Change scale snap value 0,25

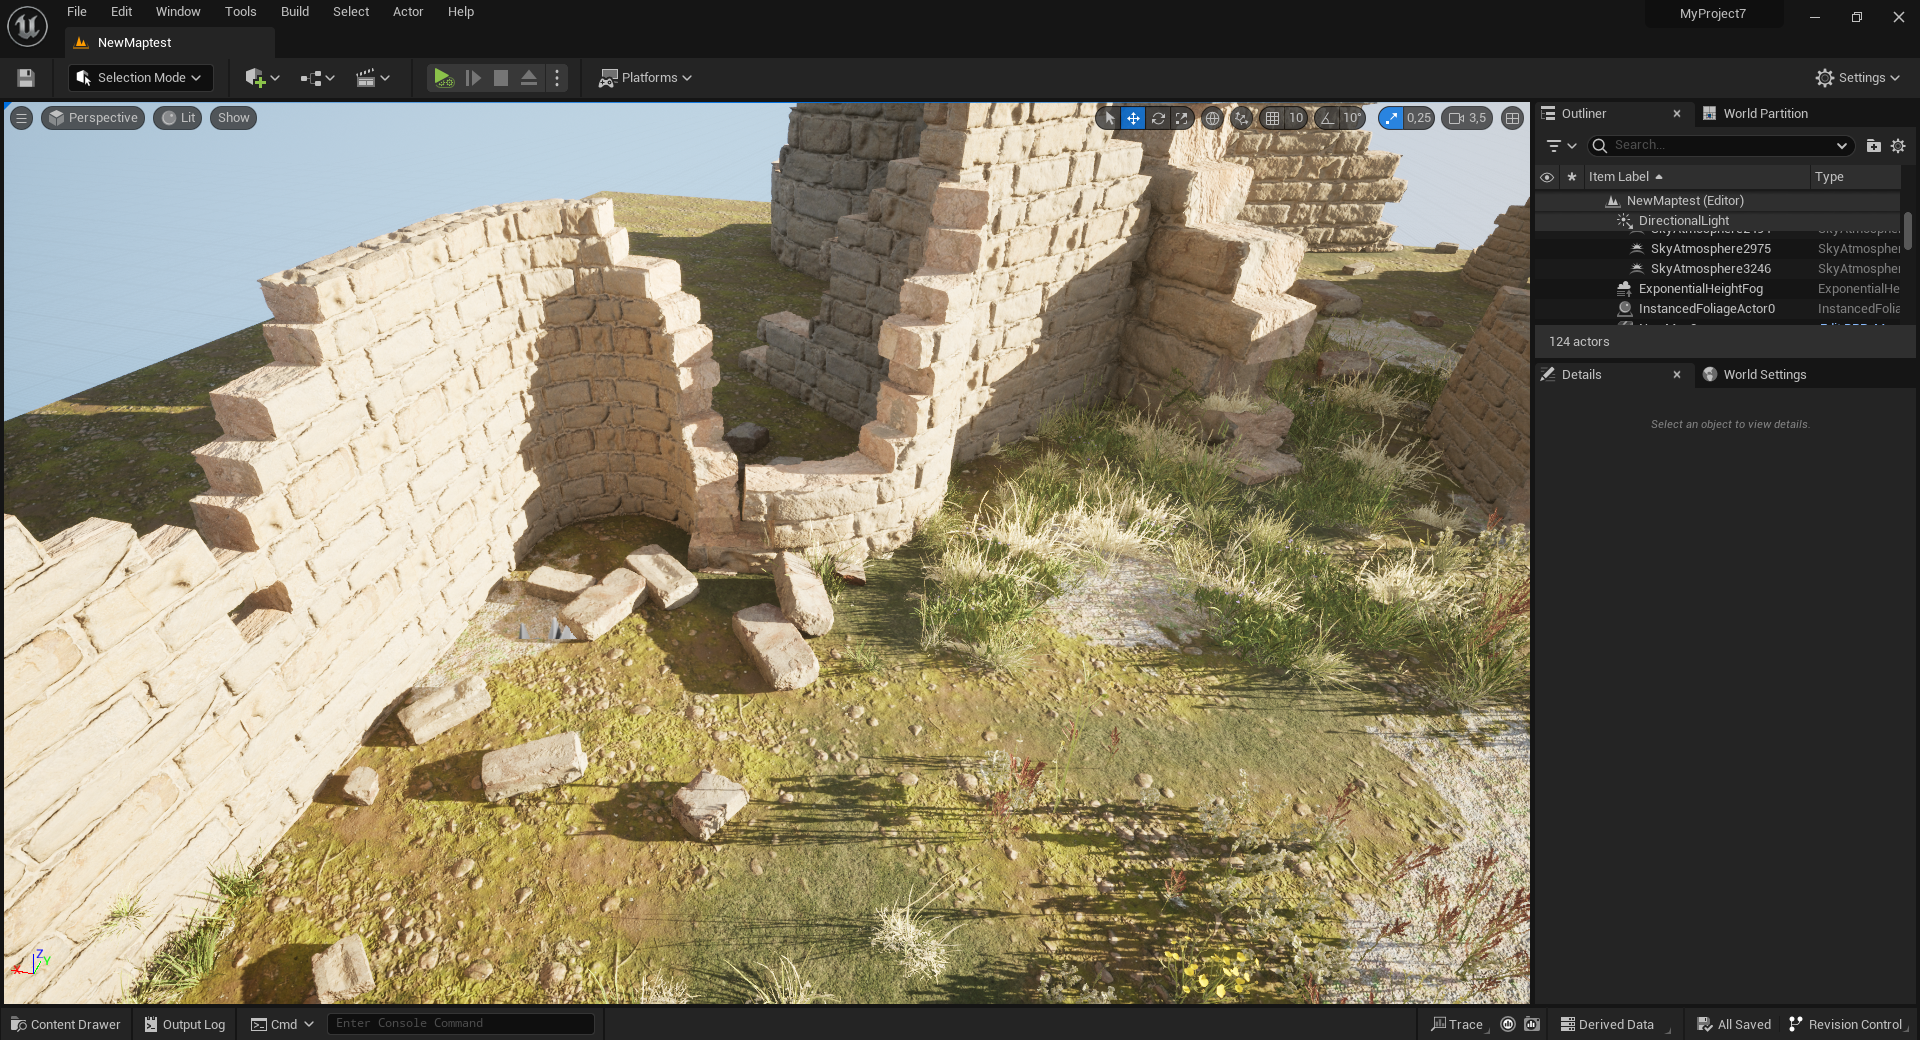pyautogui.click(x=1419, y=118)
